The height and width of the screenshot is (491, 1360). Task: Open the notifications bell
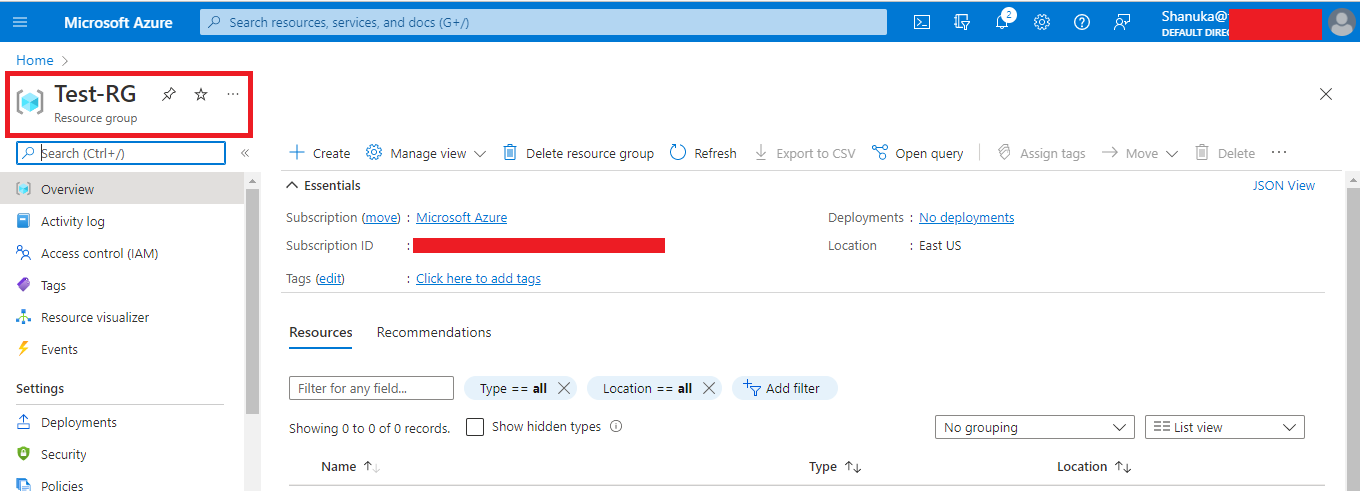tap(1002, 22)
